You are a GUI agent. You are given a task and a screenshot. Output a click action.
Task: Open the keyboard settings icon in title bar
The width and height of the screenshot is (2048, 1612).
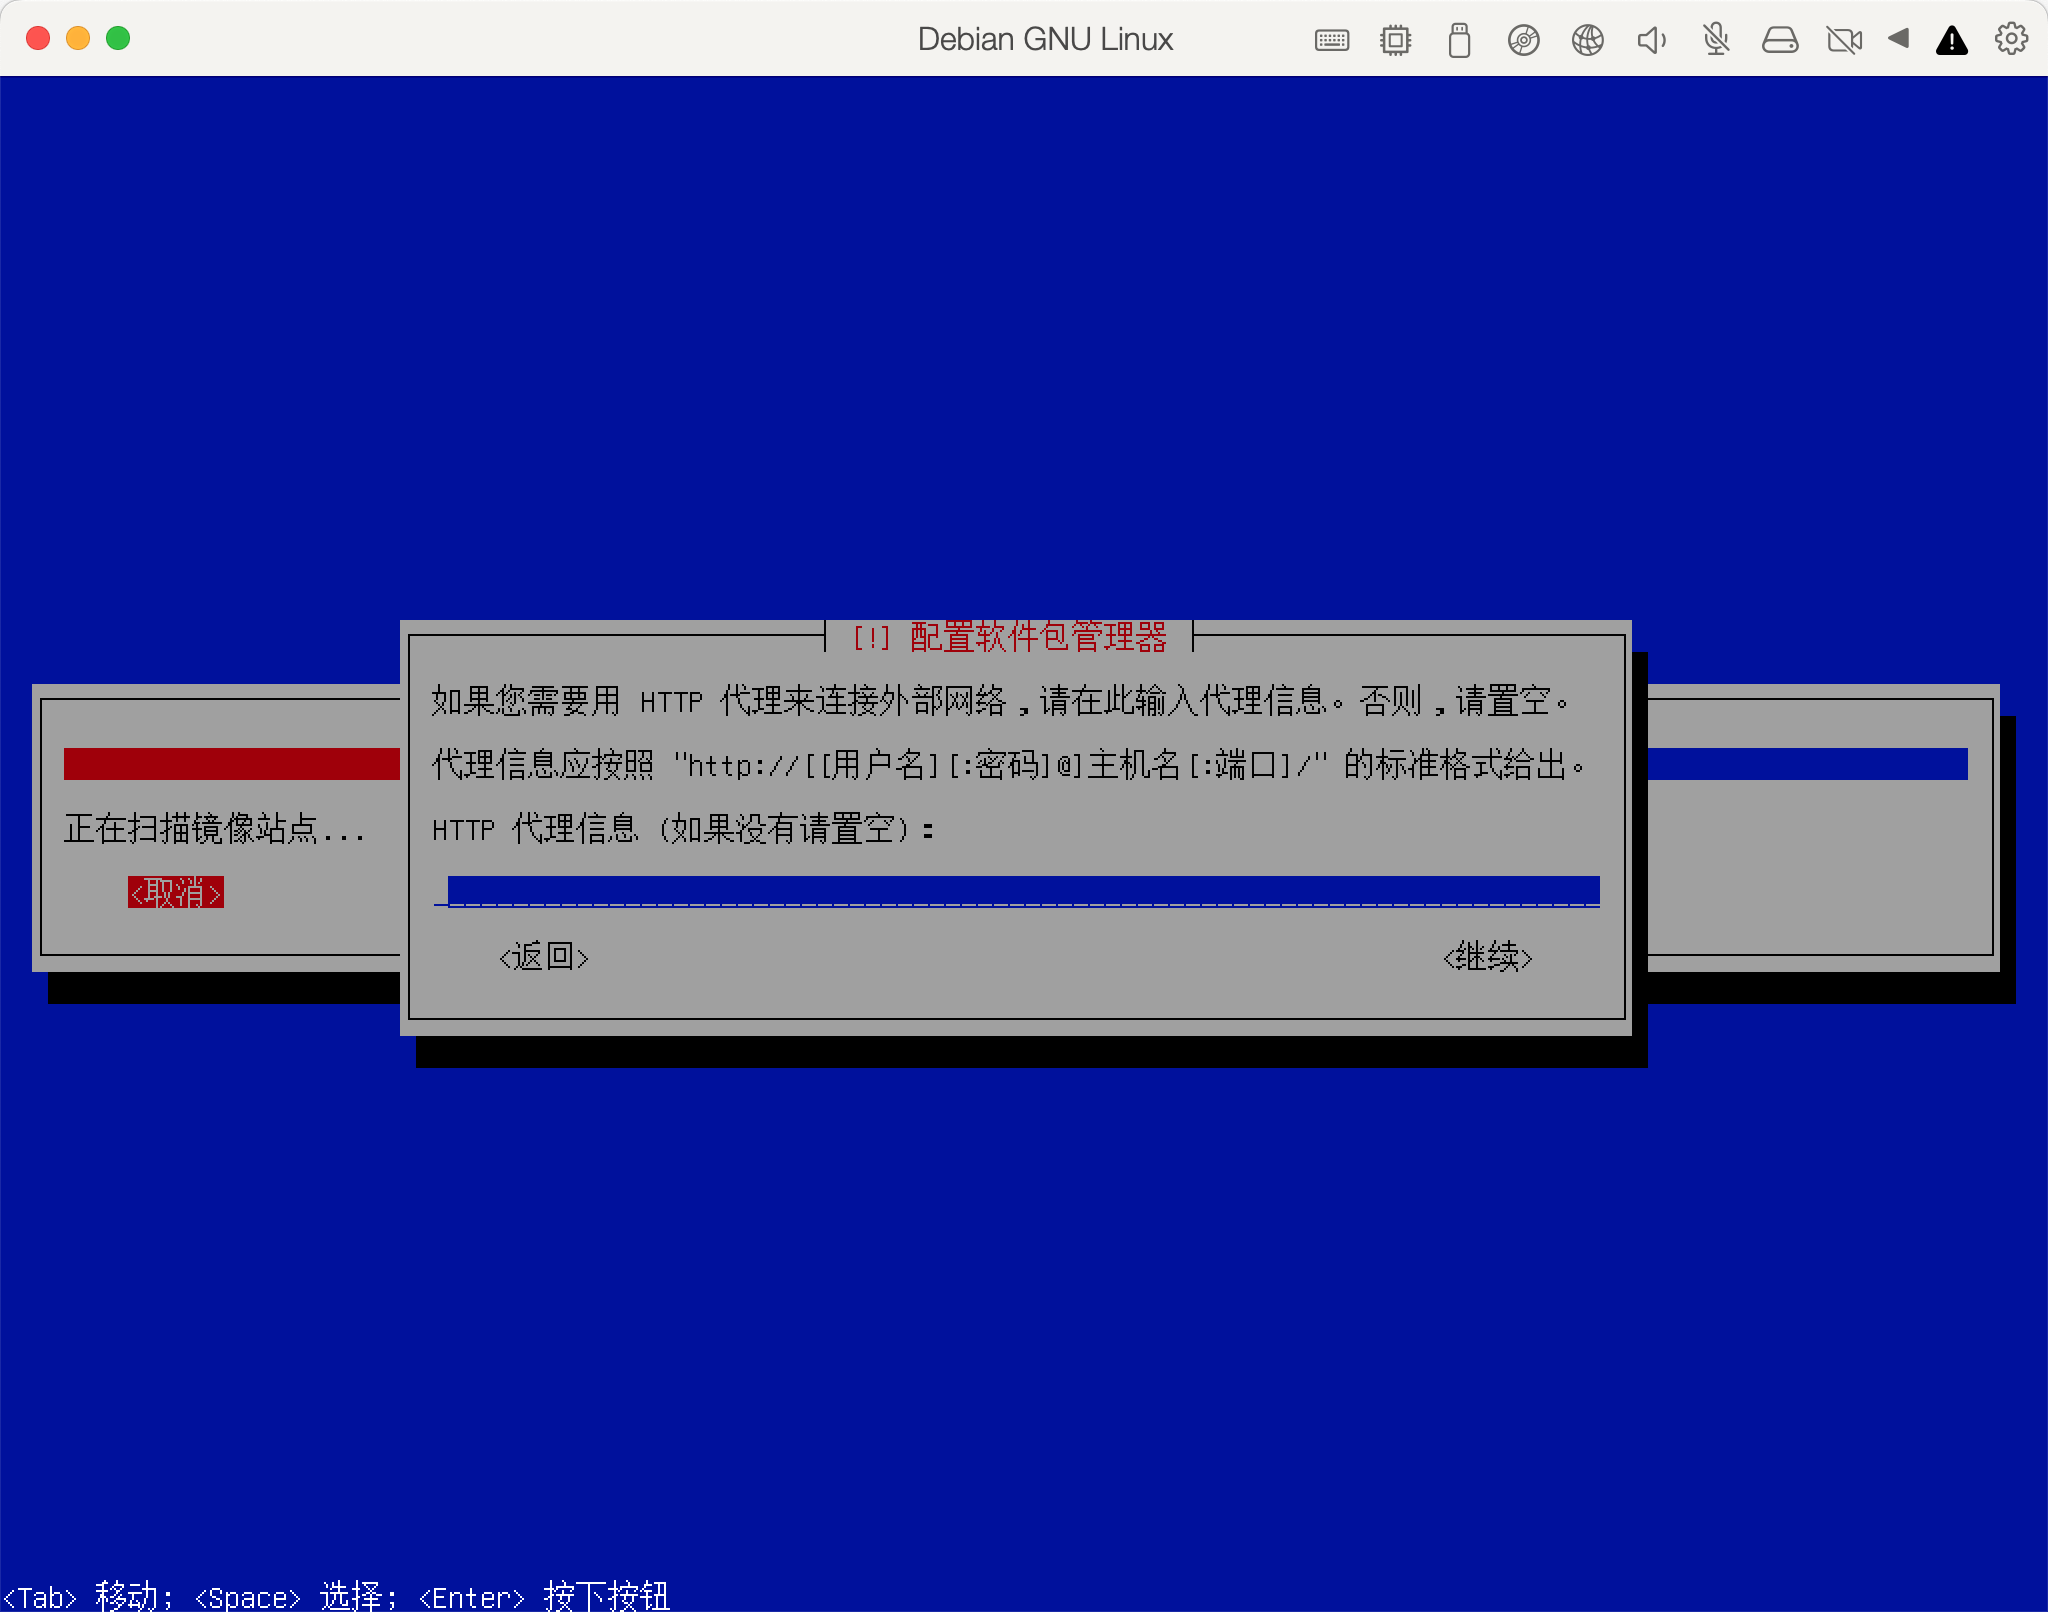point(1331,40)
